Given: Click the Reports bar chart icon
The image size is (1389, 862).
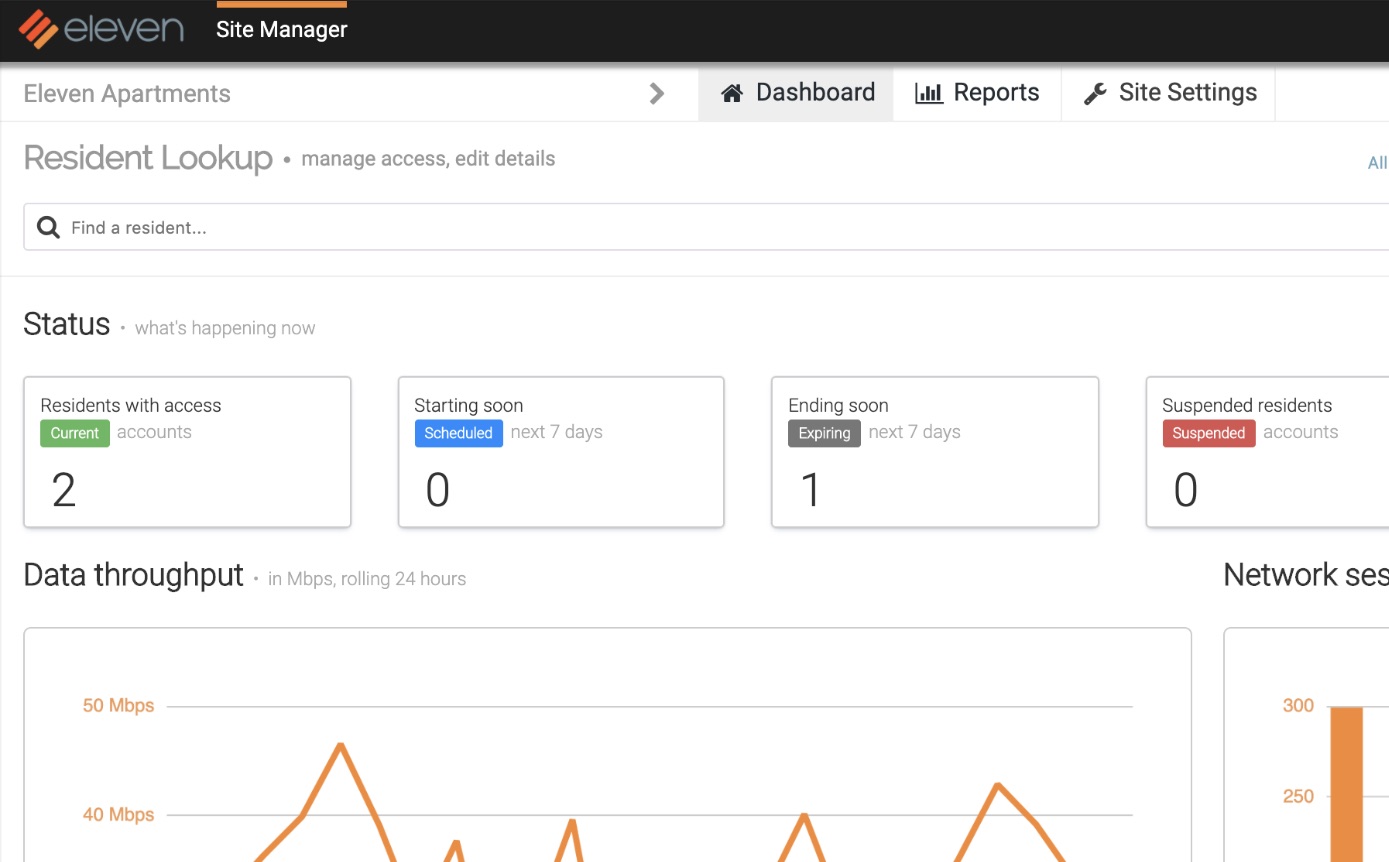Looking at the screenshot, I should pos(929,93).
